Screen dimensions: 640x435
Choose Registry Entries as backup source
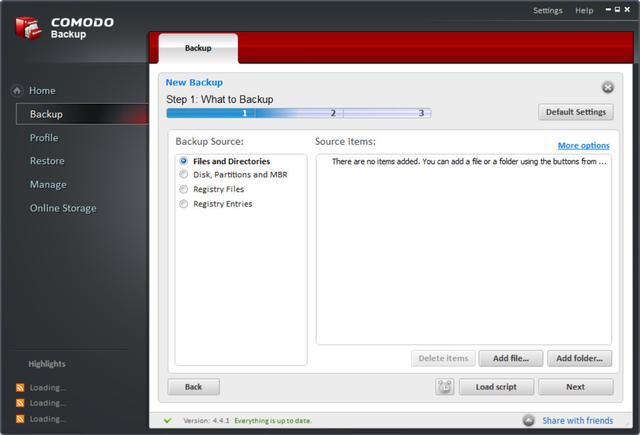[184, 204]
